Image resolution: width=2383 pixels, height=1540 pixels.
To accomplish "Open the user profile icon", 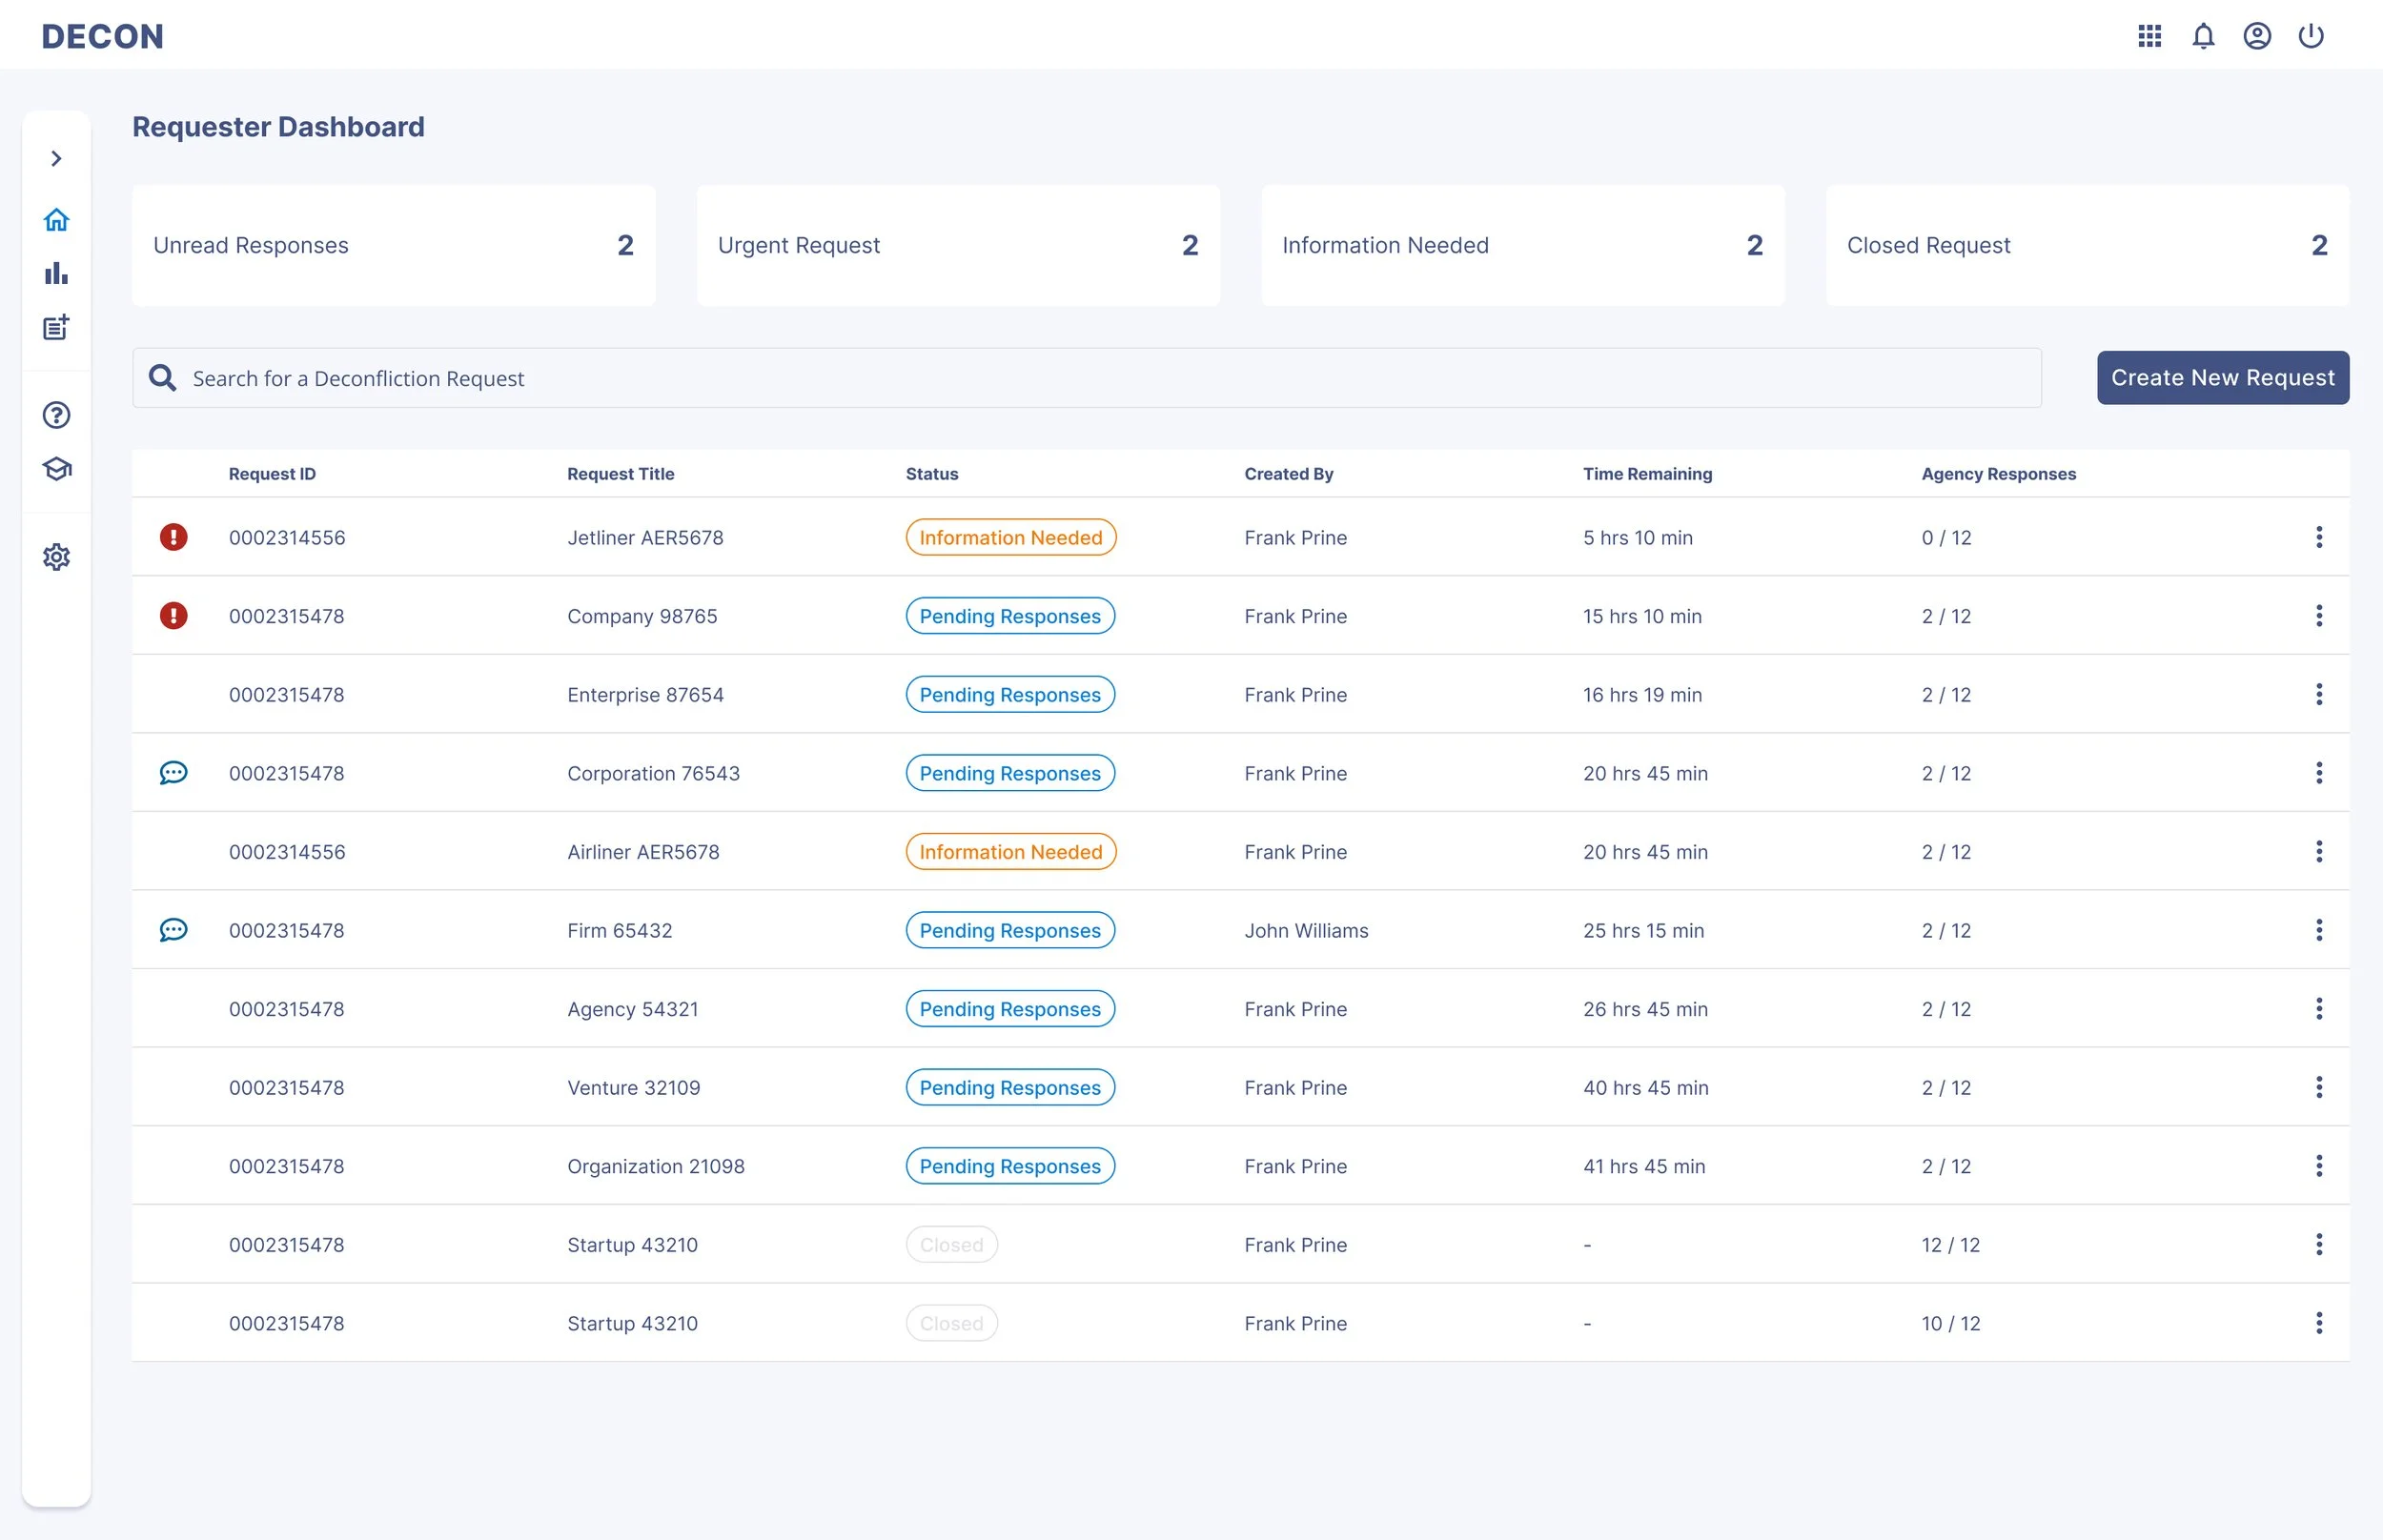I will [x=2256, y=36].
